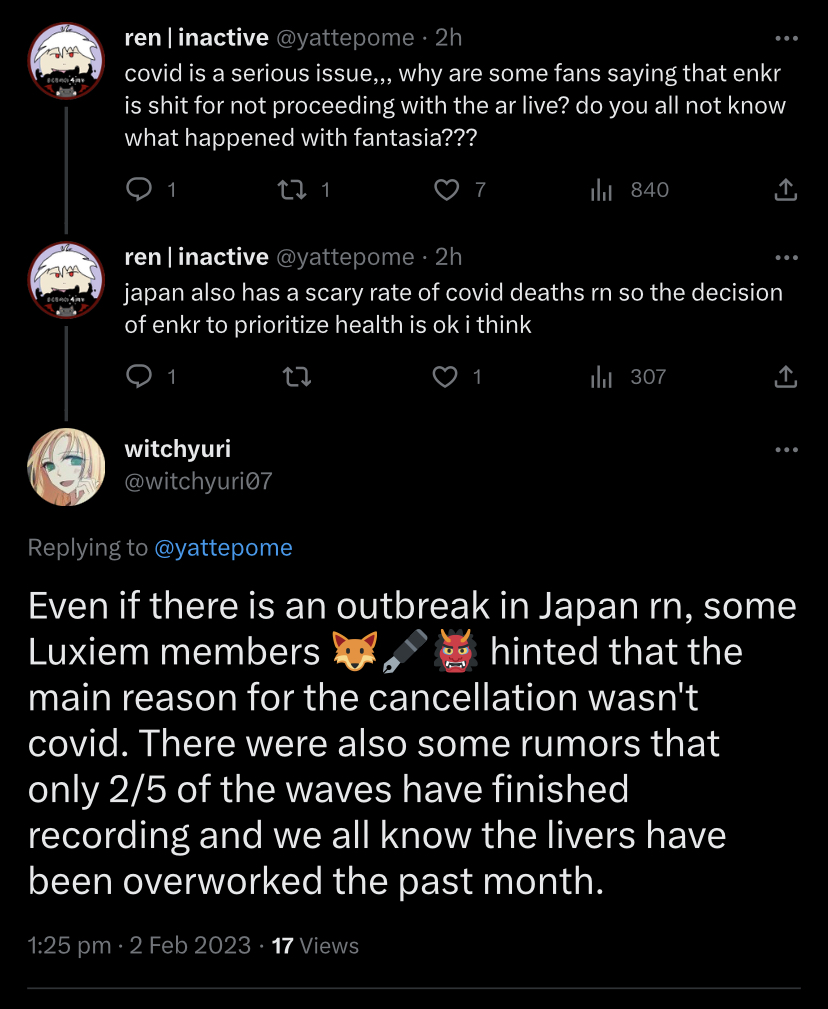View analytics showing 307 views
Screen dimensions: 828x1009
pyautogui.click(x=601, y=377)
